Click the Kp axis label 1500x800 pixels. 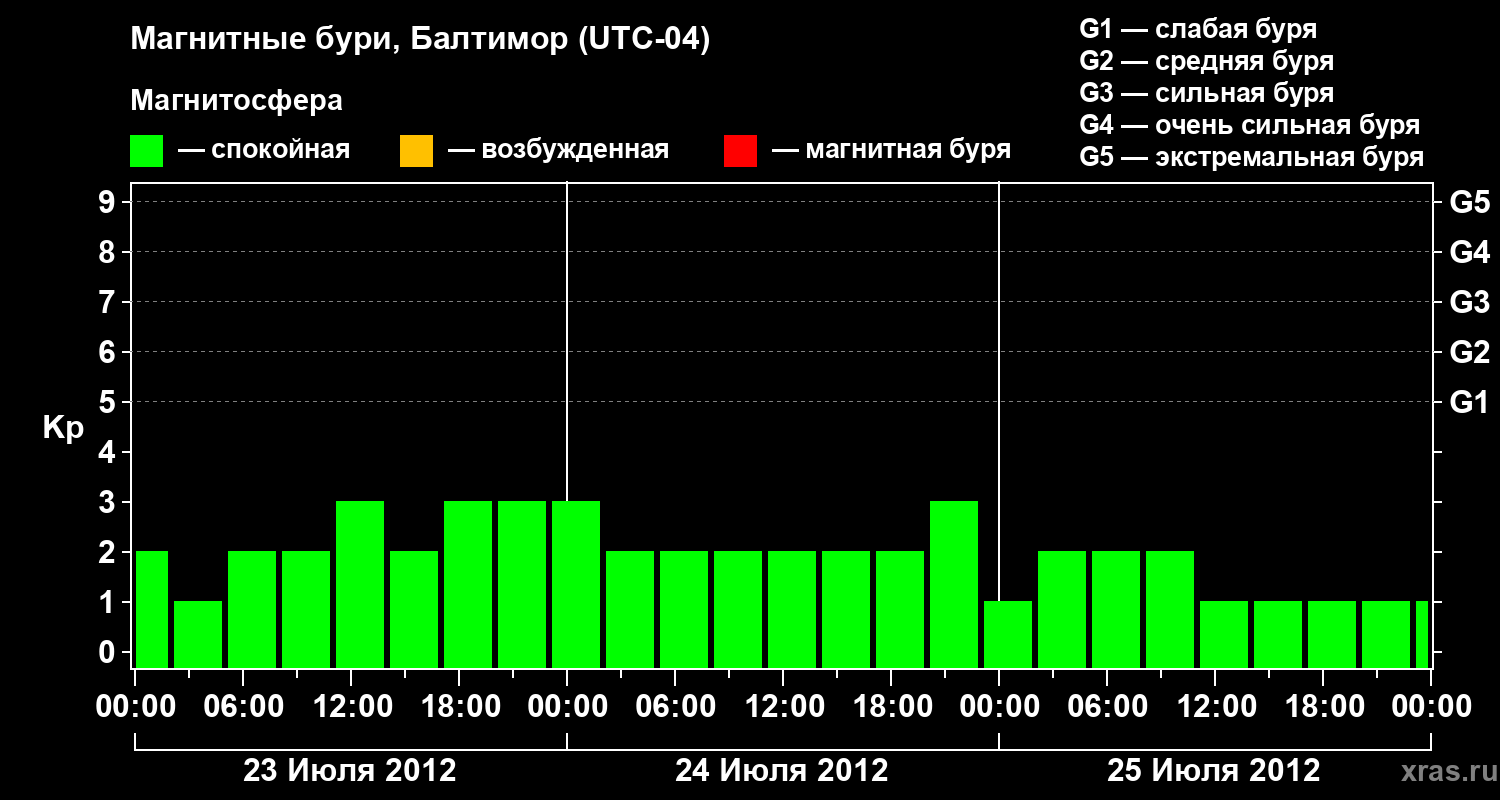[x=63, y=429]
